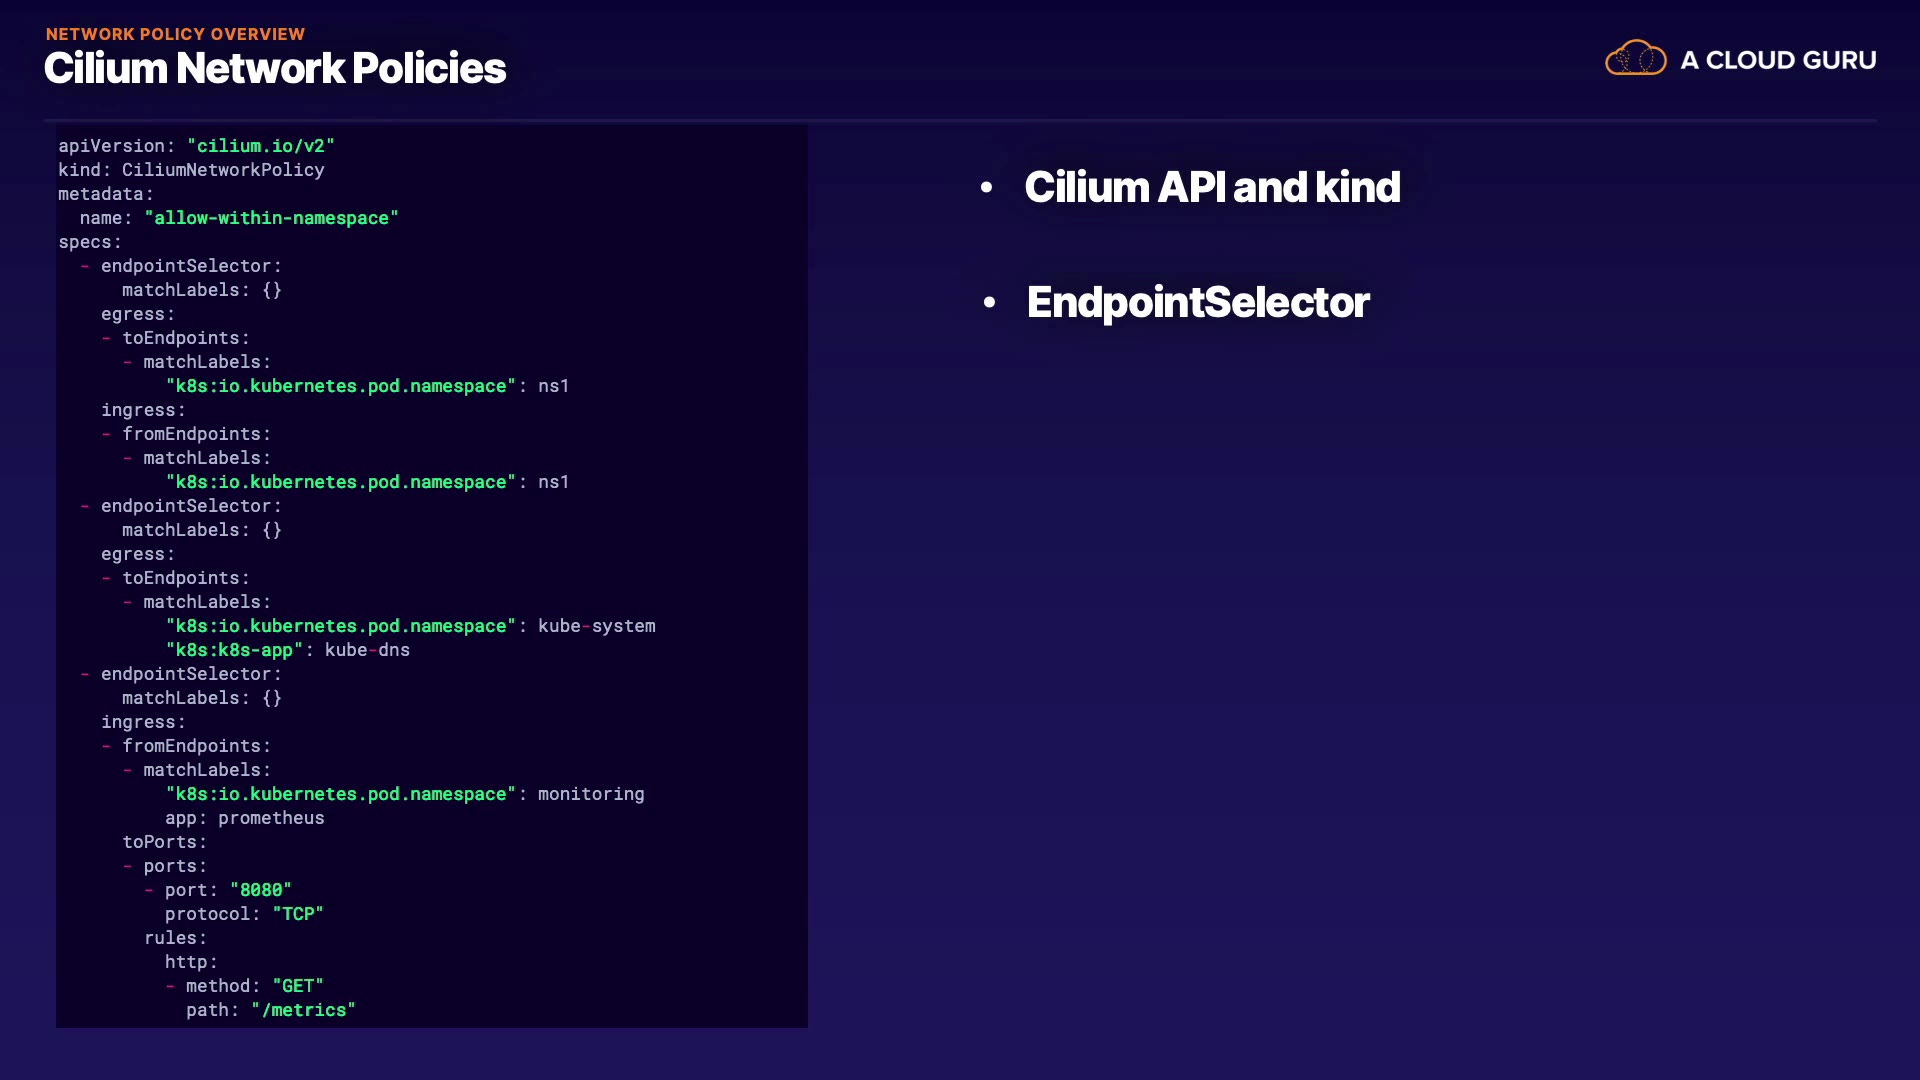Click the NETWORK POLICY OVERVIEW orange header
The image size is (1920, 1080).
[175, 34]
